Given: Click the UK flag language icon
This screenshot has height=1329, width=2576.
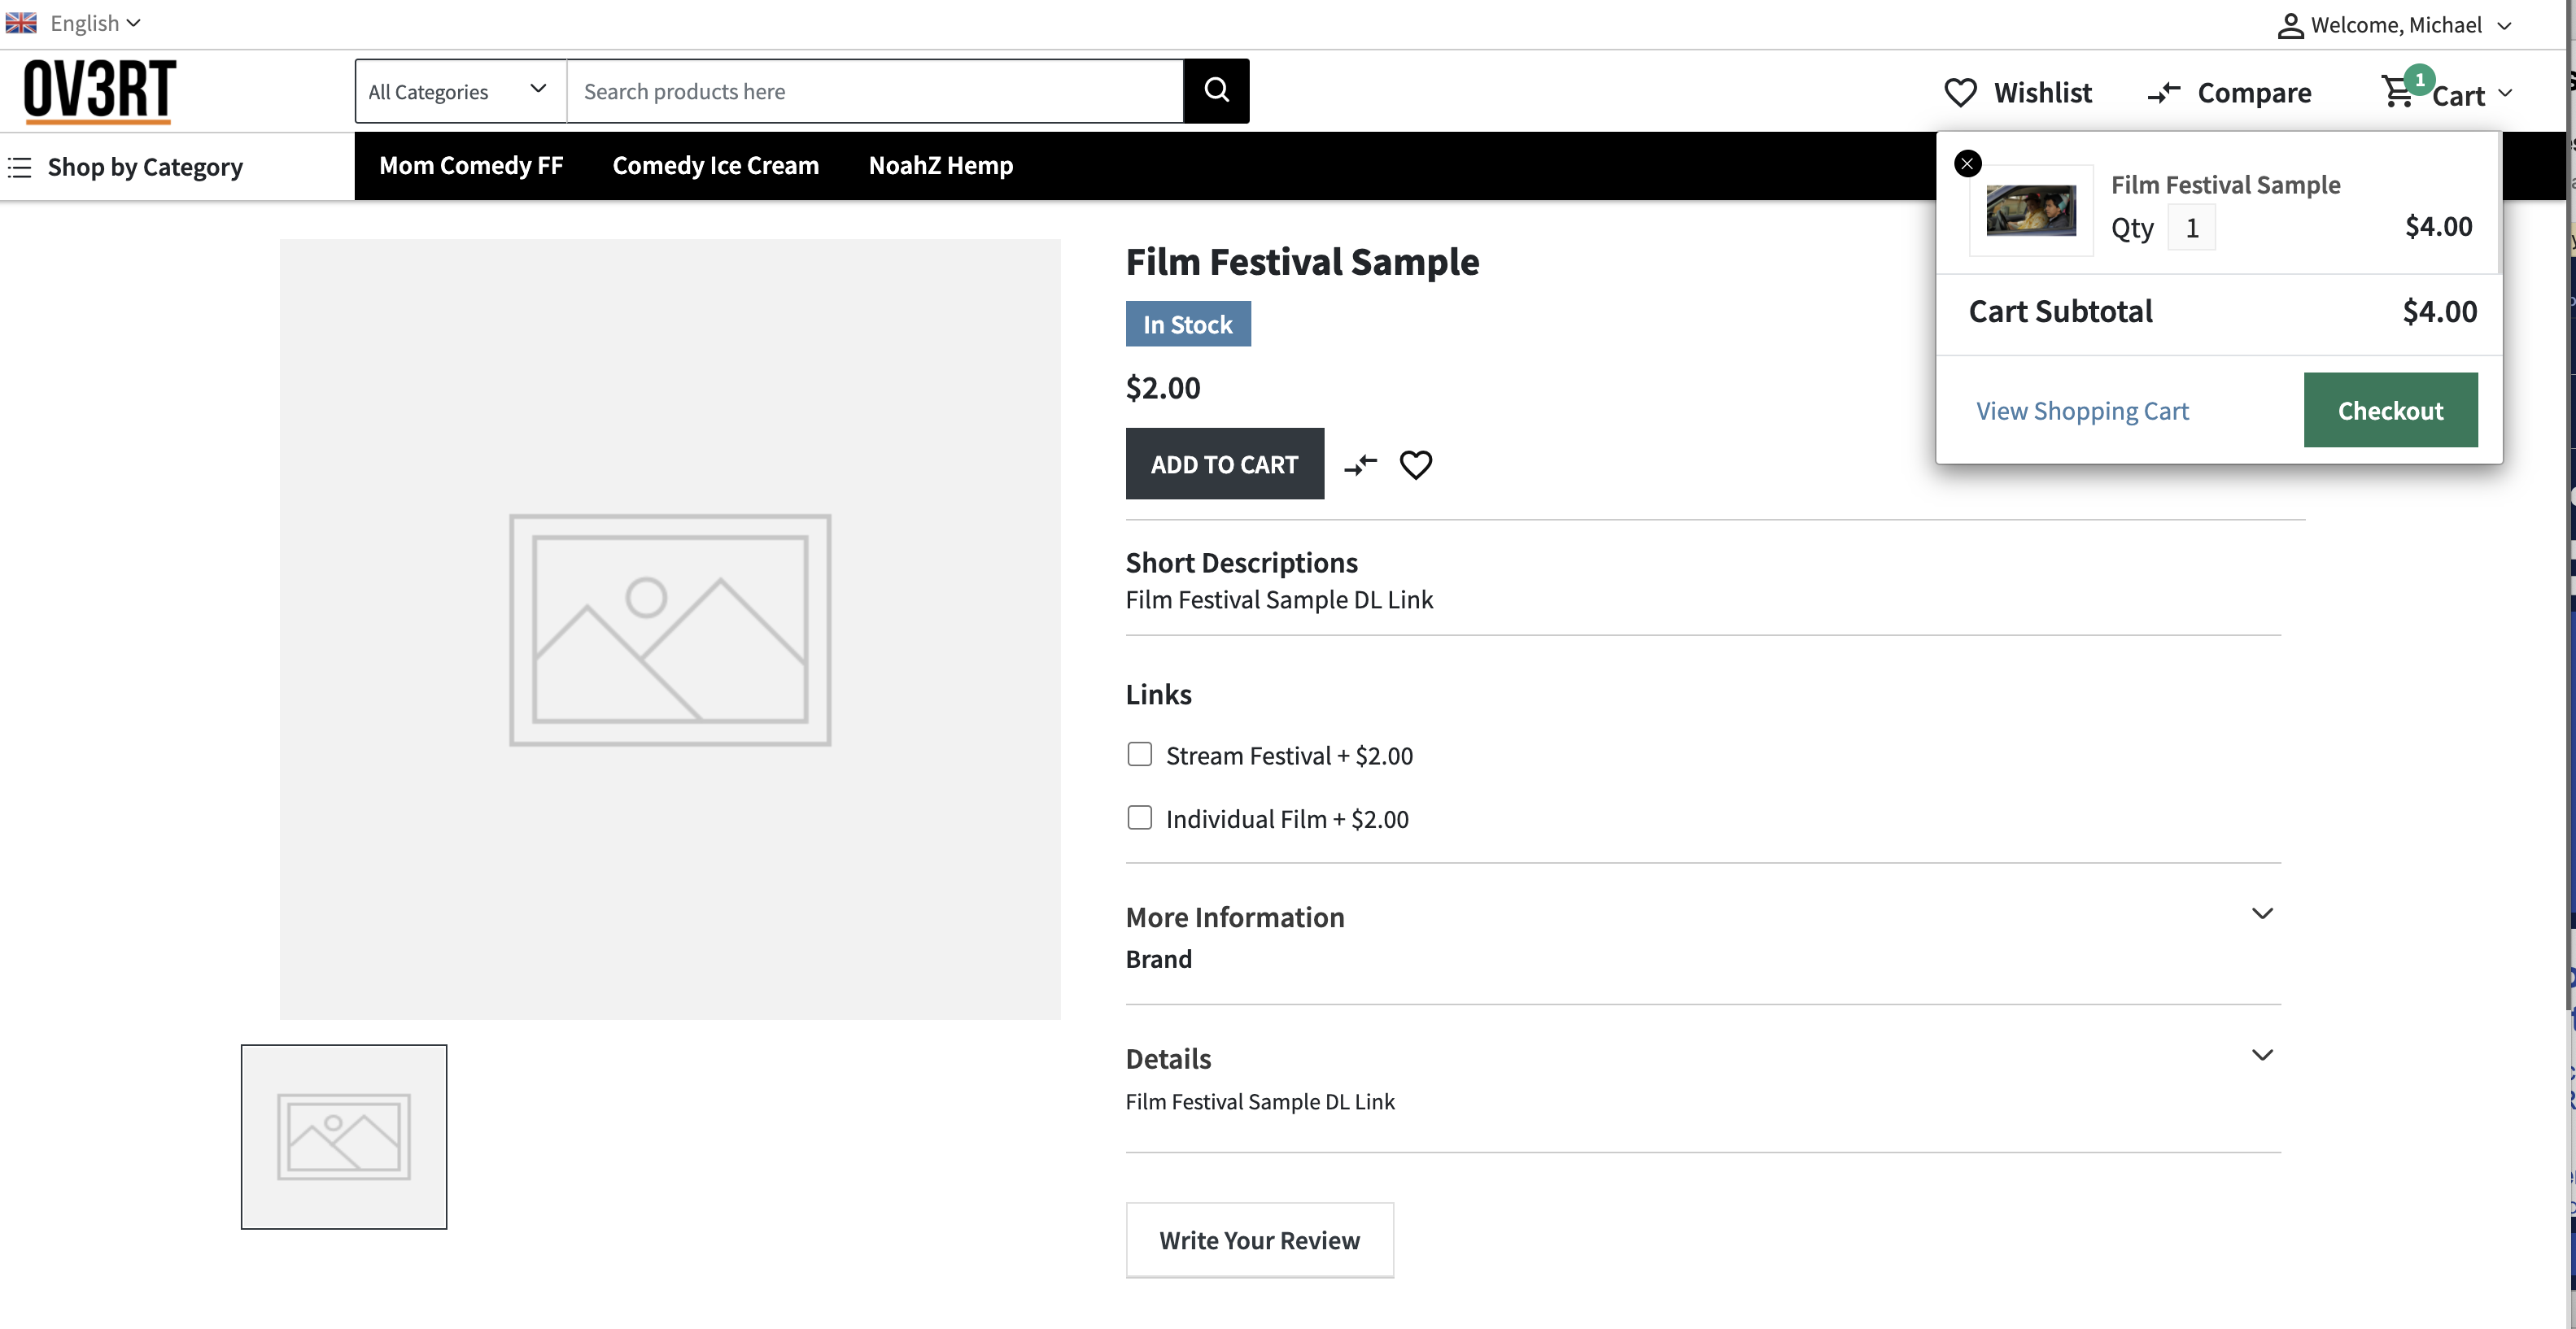Looking at the screenshot, I should coord(21,22).
